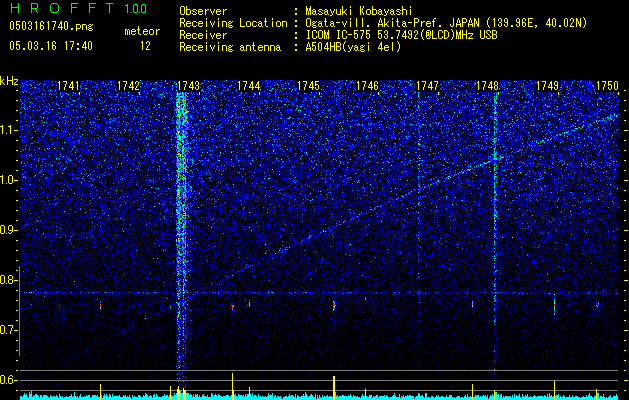Click the date stamp 05.03.16 17:40

(51, 46)
